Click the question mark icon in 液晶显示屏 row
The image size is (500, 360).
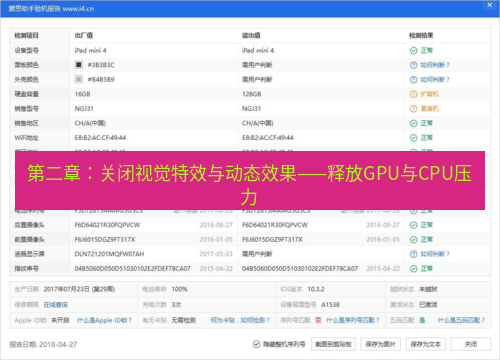tap(413, 254)
